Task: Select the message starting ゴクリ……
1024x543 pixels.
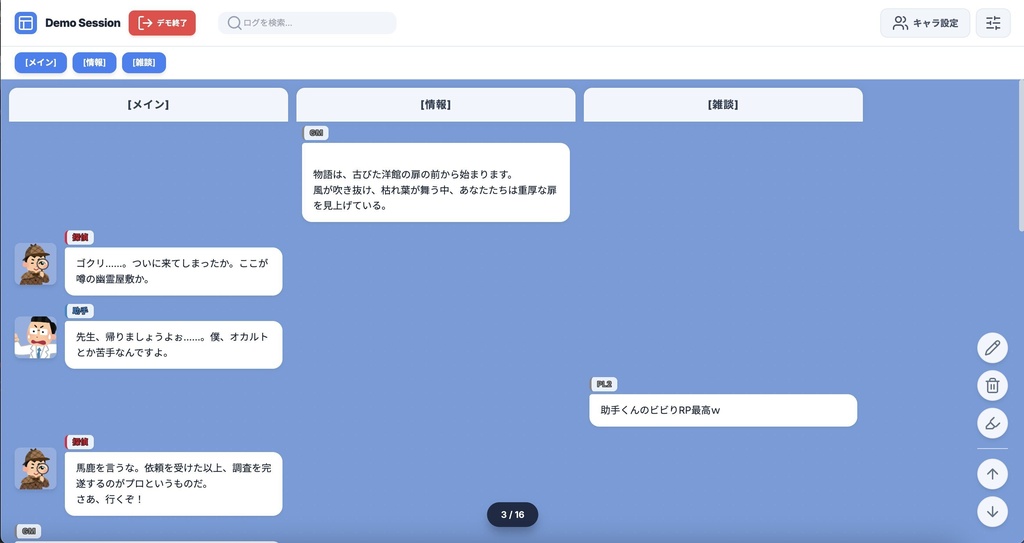Action: (x=174, y=271)
